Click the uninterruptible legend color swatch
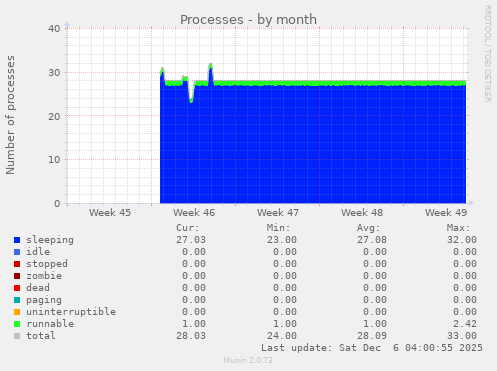The height and width of the screenshot is (371, 497). tap(17, 312)
